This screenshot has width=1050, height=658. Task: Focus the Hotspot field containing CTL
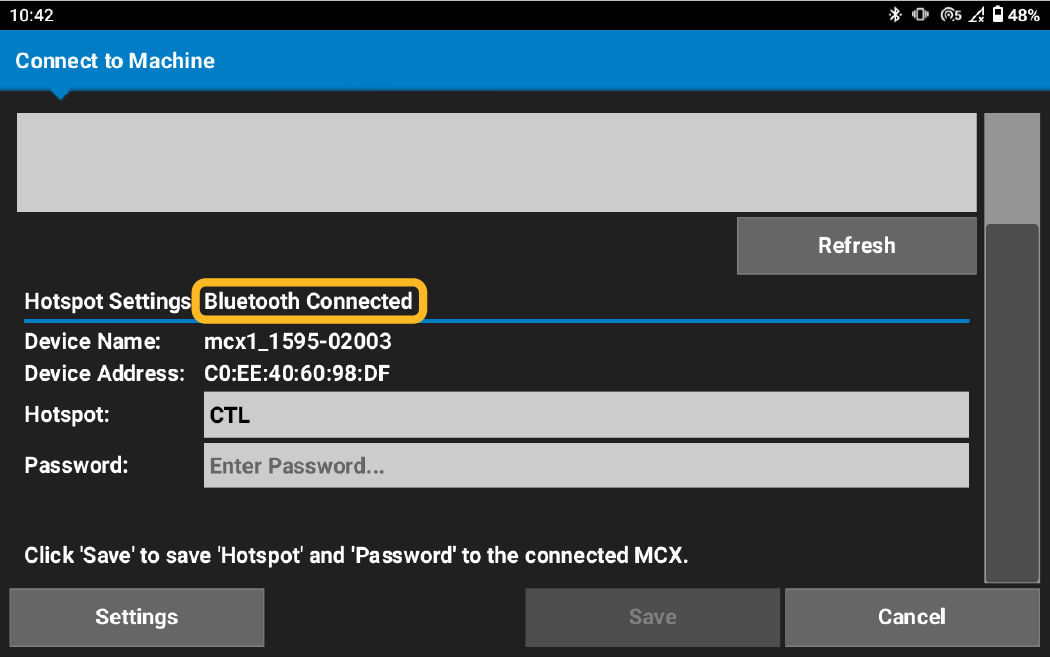[x=586, y=415]
